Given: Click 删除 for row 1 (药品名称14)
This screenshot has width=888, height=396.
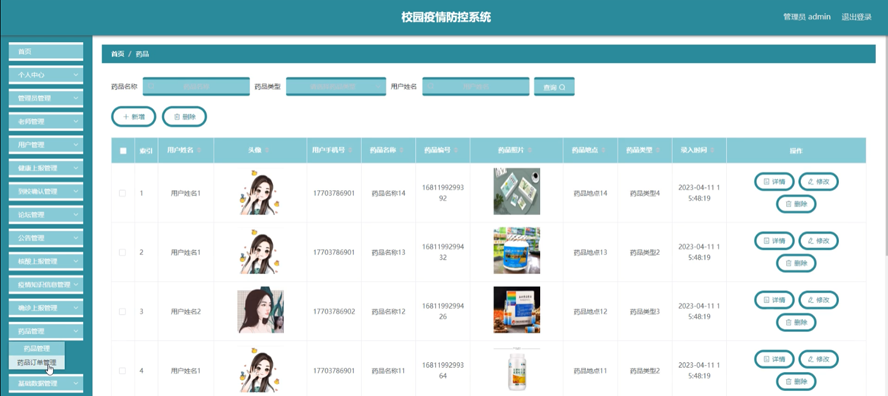Looking at the screenshot, I should point(796,204).
